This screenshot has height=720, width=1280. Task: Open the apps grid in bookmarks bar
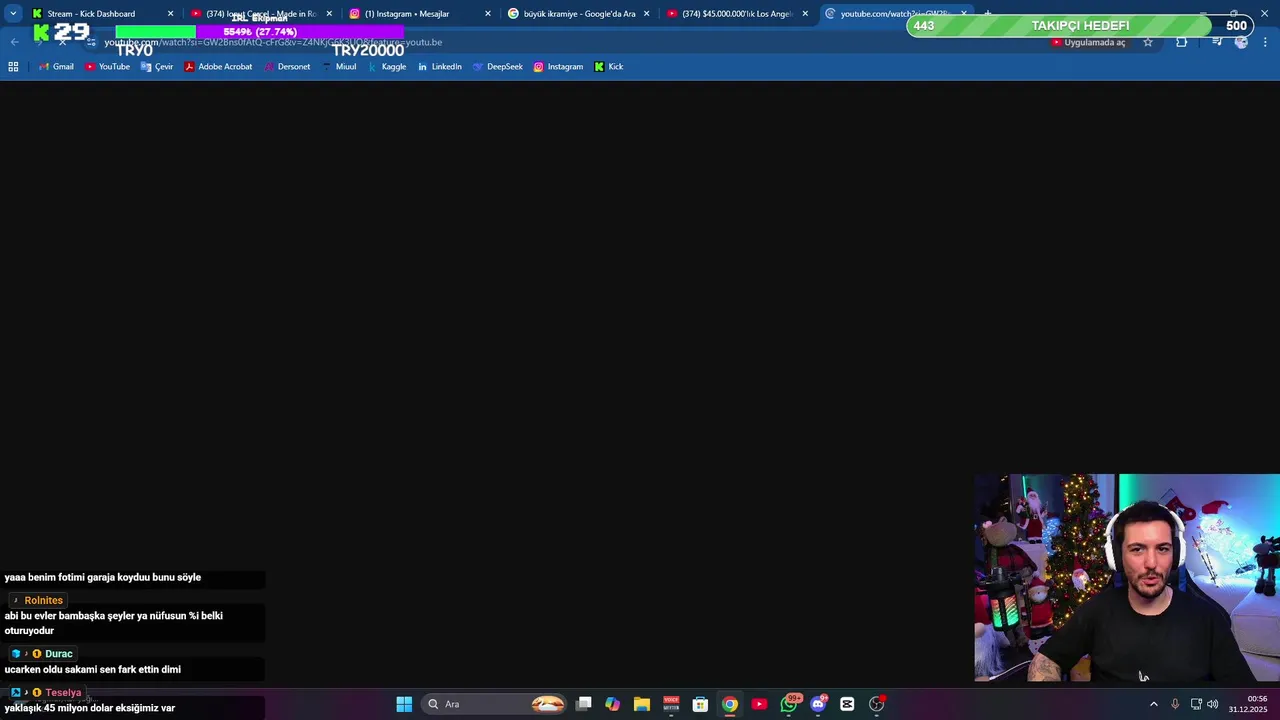[x=13, y=67]
